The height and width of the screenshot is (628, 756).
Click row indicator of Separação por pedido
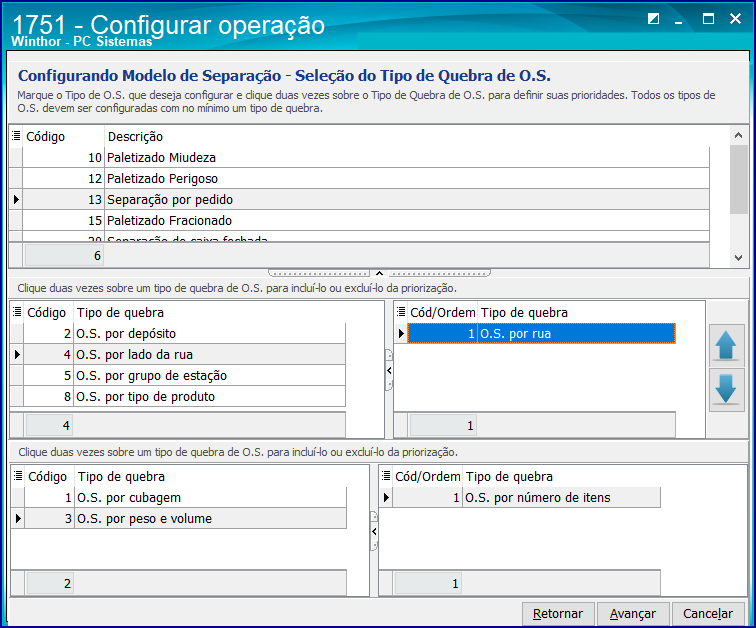(x=16, y=200)
